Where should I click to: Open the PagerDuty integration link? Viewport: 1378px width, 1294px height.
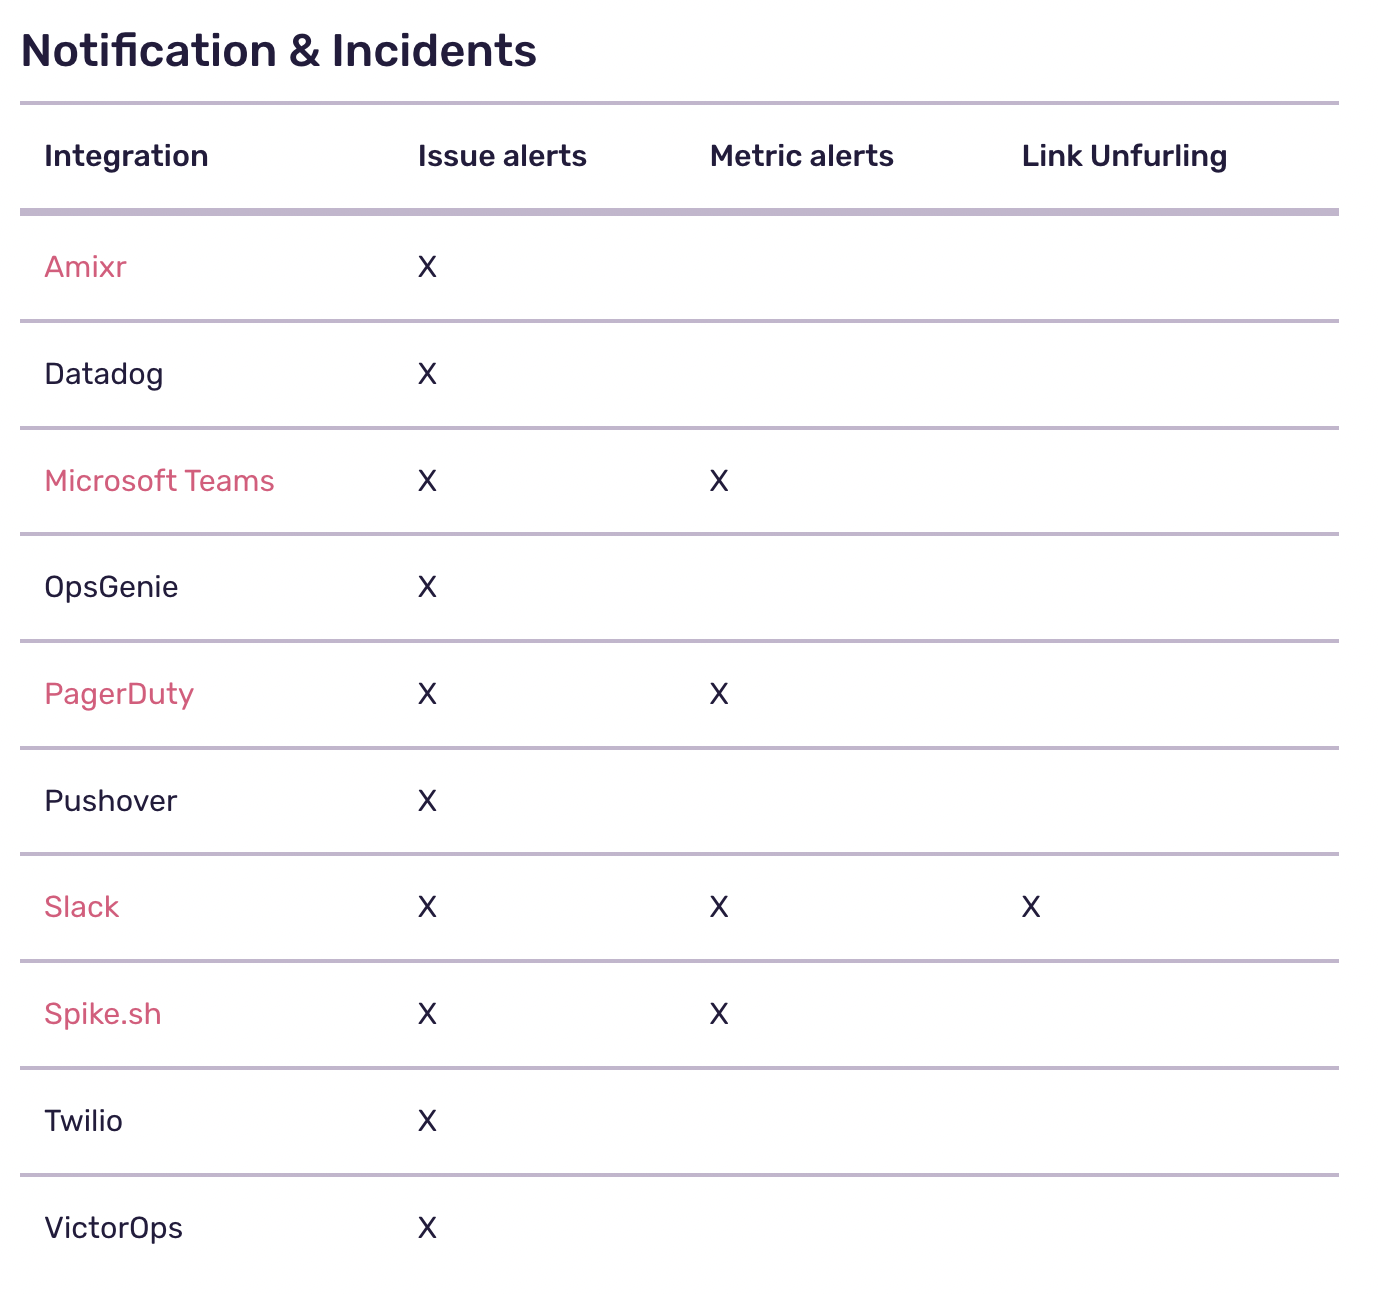[119, 694]
